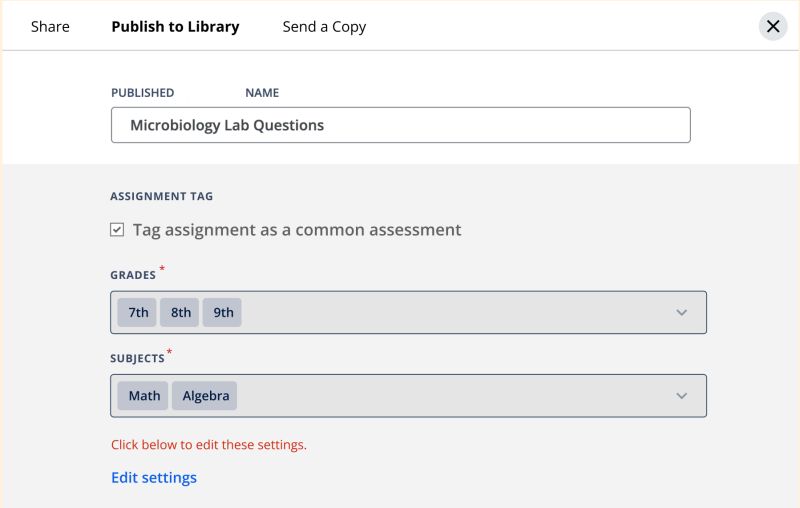Toggle the common assessment checkbox
Screen dimensions: 800x508
coord(117,230)
